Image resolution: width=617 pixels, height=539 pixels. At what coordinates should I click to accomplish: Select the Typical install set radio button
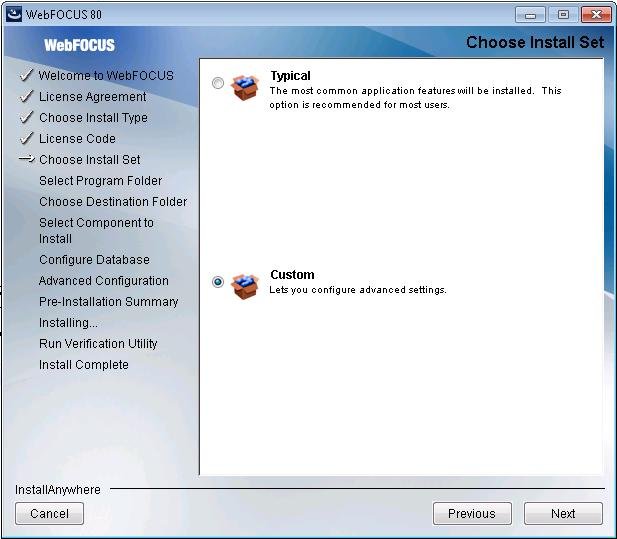218,83
